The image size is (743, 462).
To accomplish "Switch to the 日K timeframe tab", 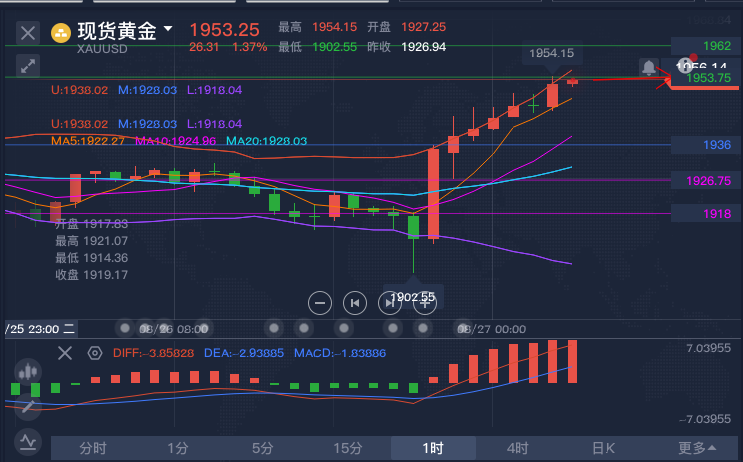I will [x=603, y=448].
